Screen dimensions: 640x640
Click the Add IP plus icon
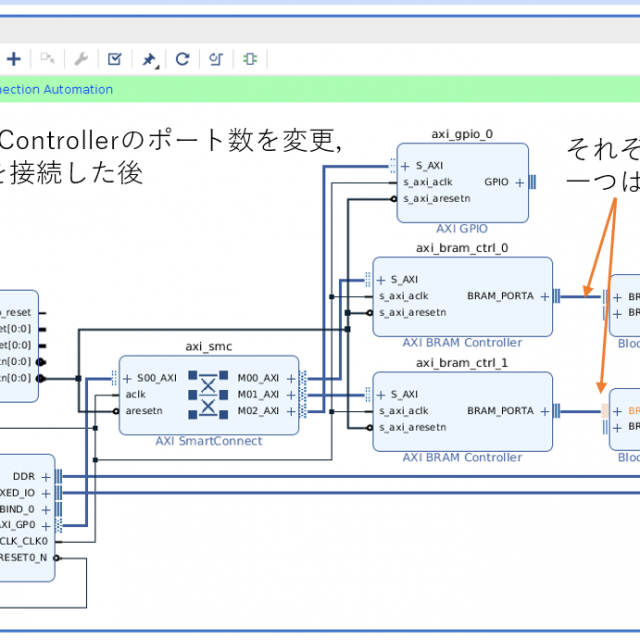pos(14,59)
